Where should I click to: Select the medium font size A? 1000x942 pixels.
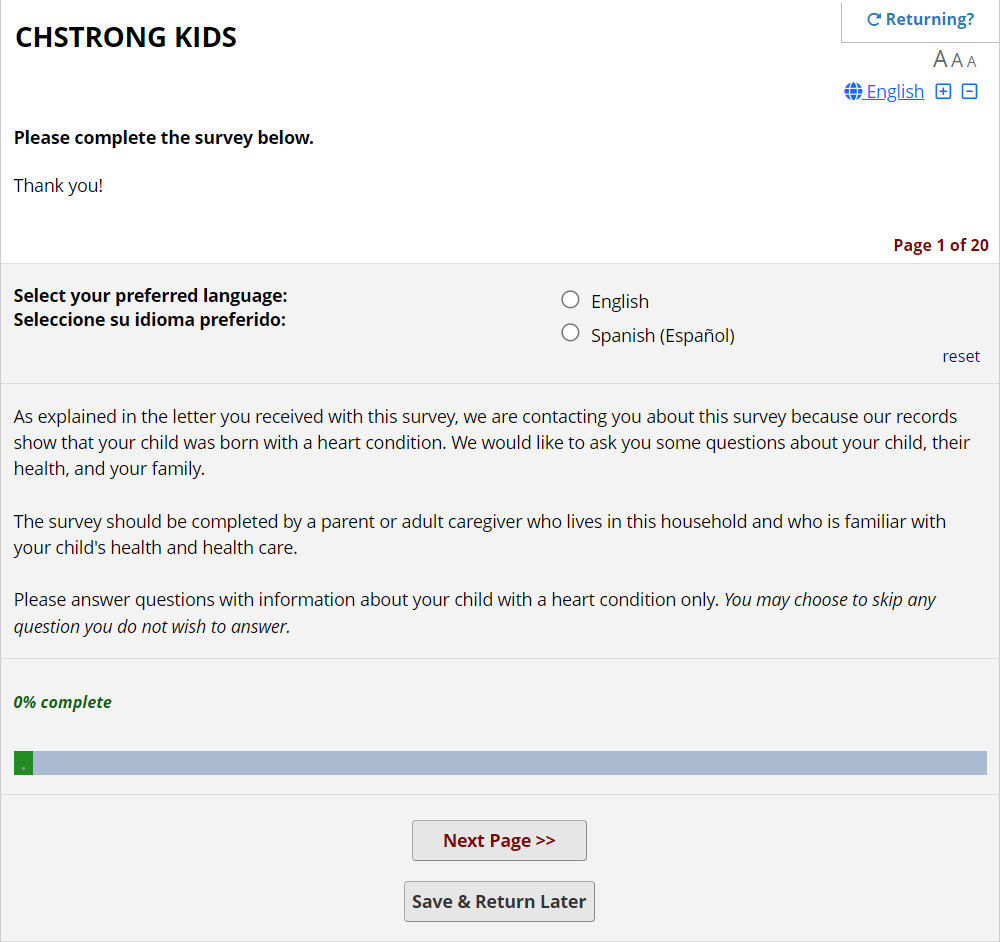point(957,61)
